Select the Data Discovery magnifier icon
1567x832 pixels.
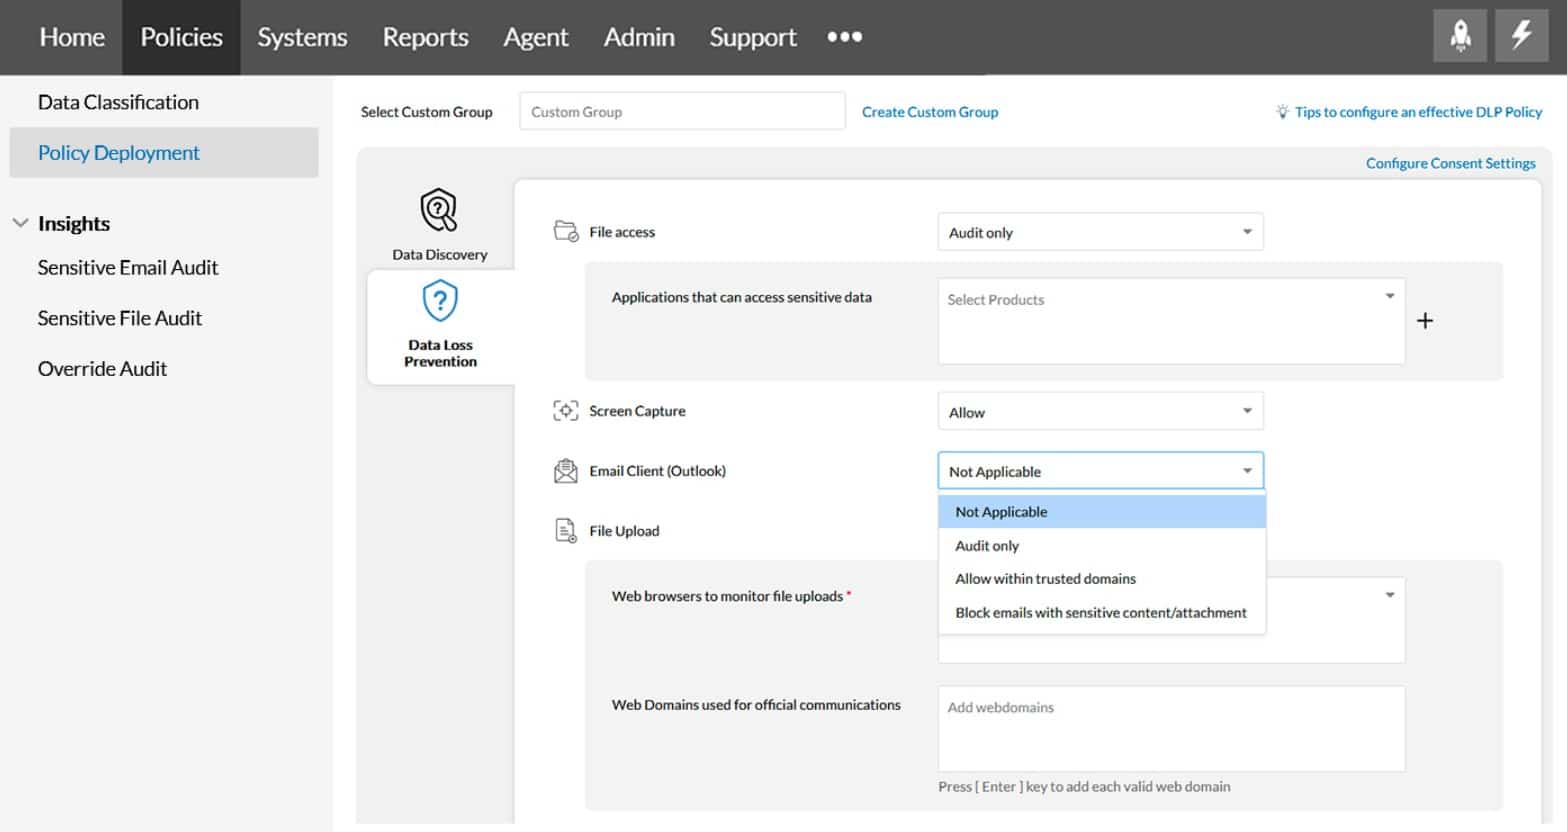point(439,210)
